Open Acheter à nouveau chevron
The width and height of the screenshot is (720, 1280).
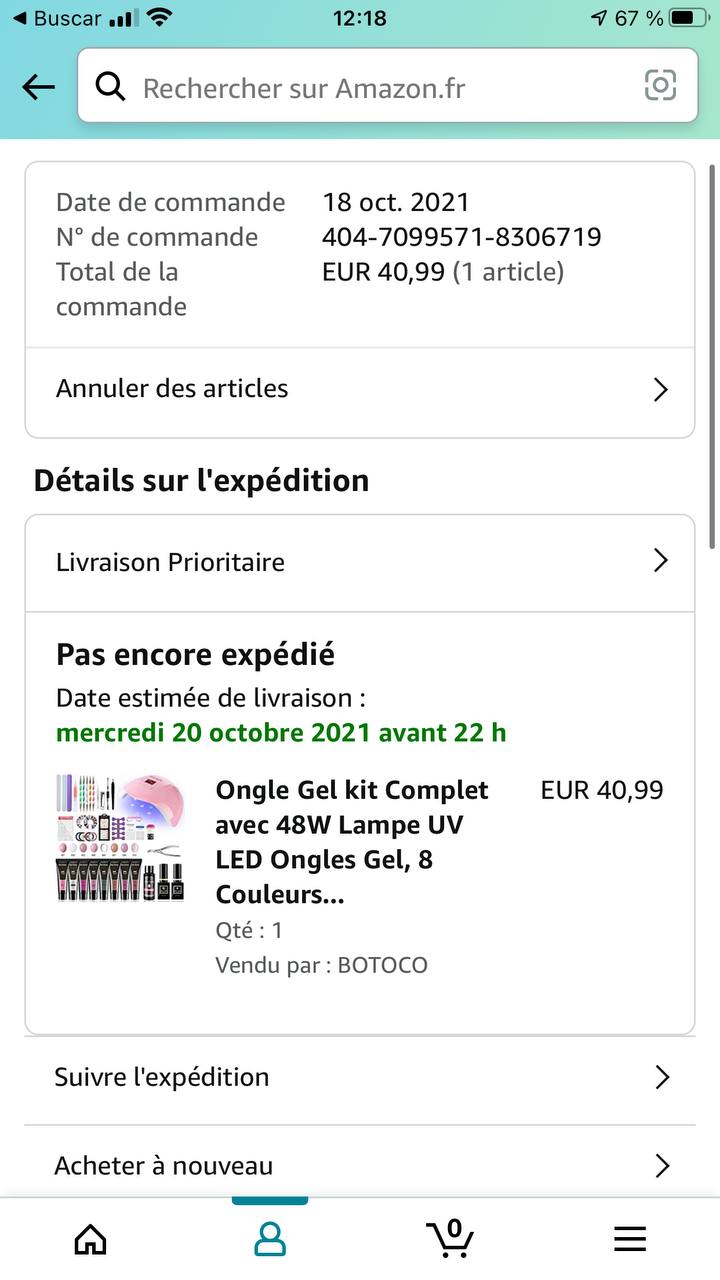tap(660, 1166)
